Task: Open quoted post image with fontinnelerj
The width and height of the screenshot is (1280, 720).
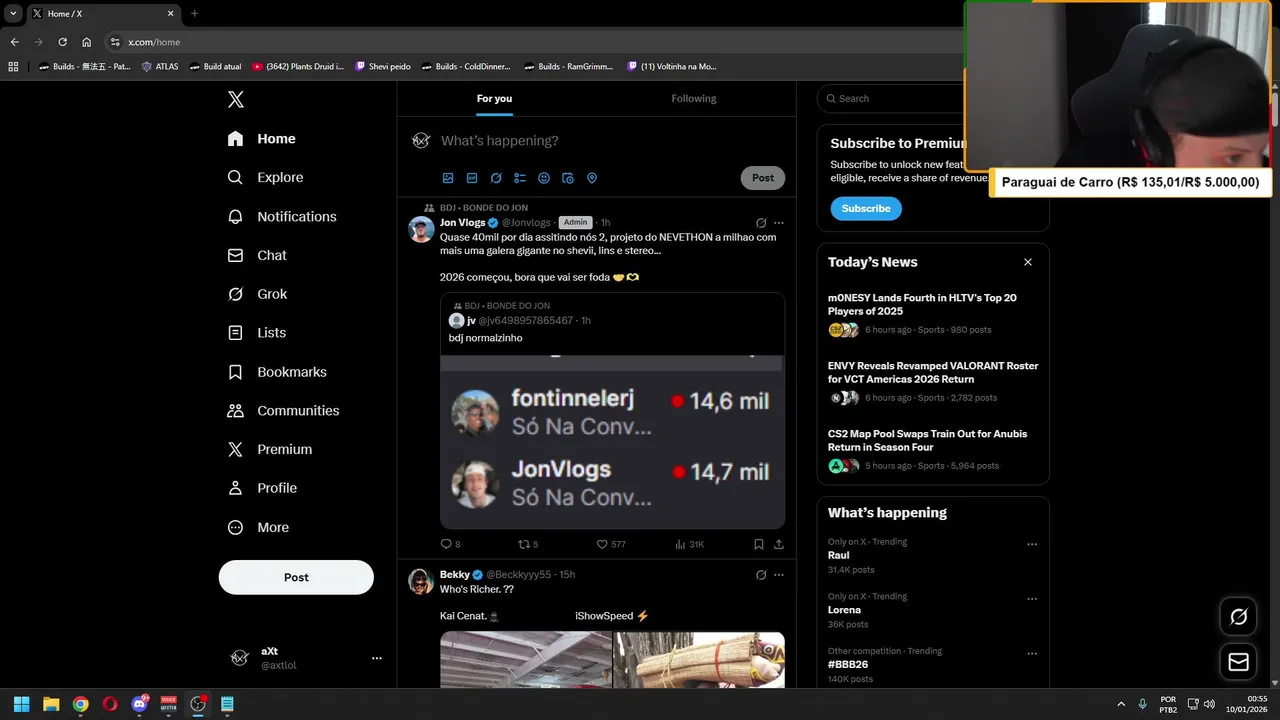Action: tap(612, 440)
